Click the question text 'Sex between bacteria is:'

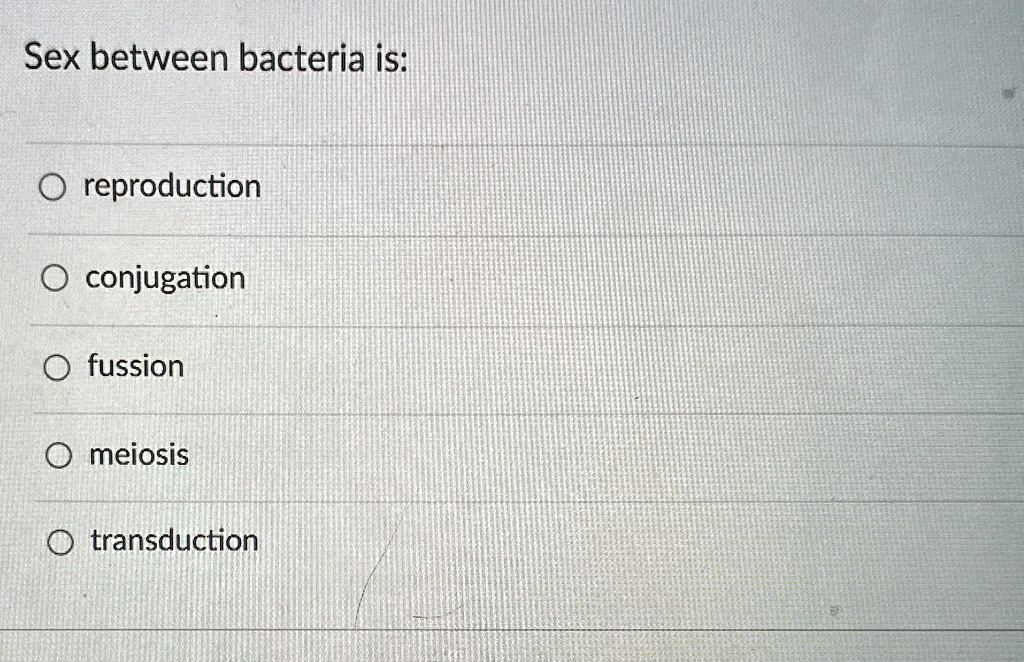coord(215,60)
